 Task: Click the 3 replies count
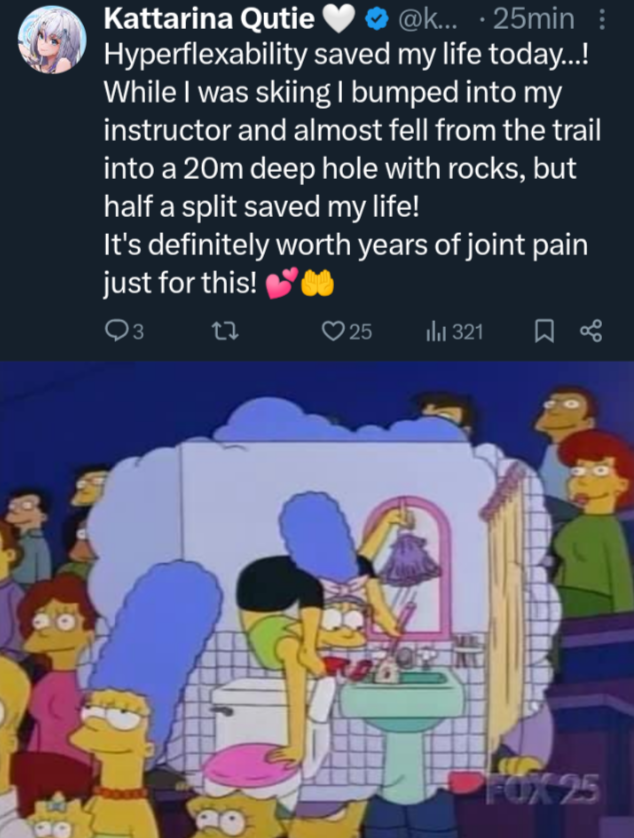[x=138, y=332]
